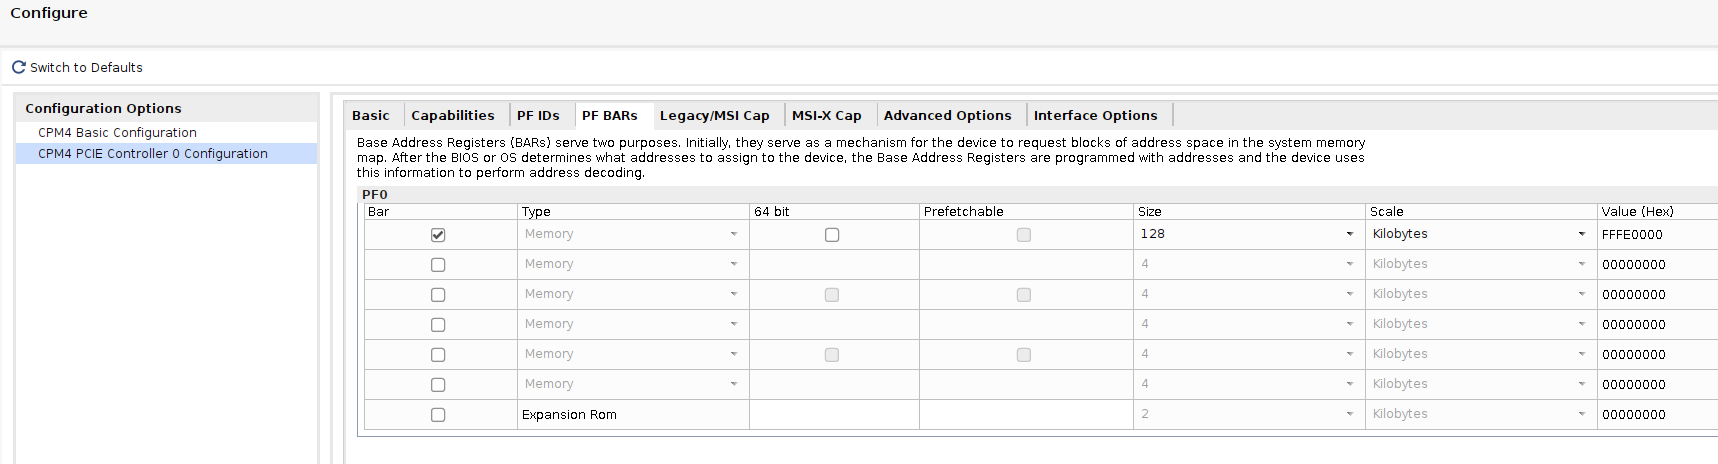The width and height of the screenshot is (1718, 464).
Task: Enable the Expansion Rom checkbox
Action: [x=438, y=415]
